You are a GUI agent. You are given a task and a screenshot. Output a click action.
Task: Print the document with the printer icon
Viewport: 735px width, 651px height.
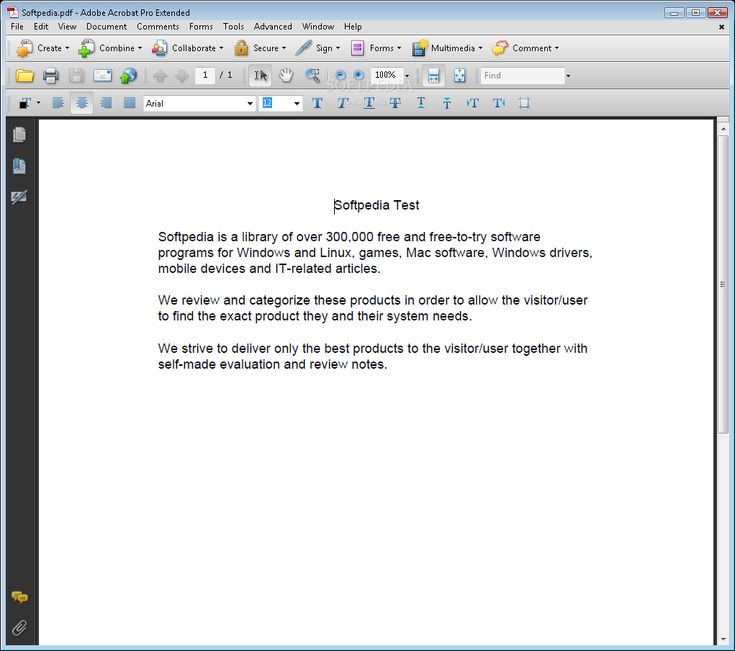(51, 75)
